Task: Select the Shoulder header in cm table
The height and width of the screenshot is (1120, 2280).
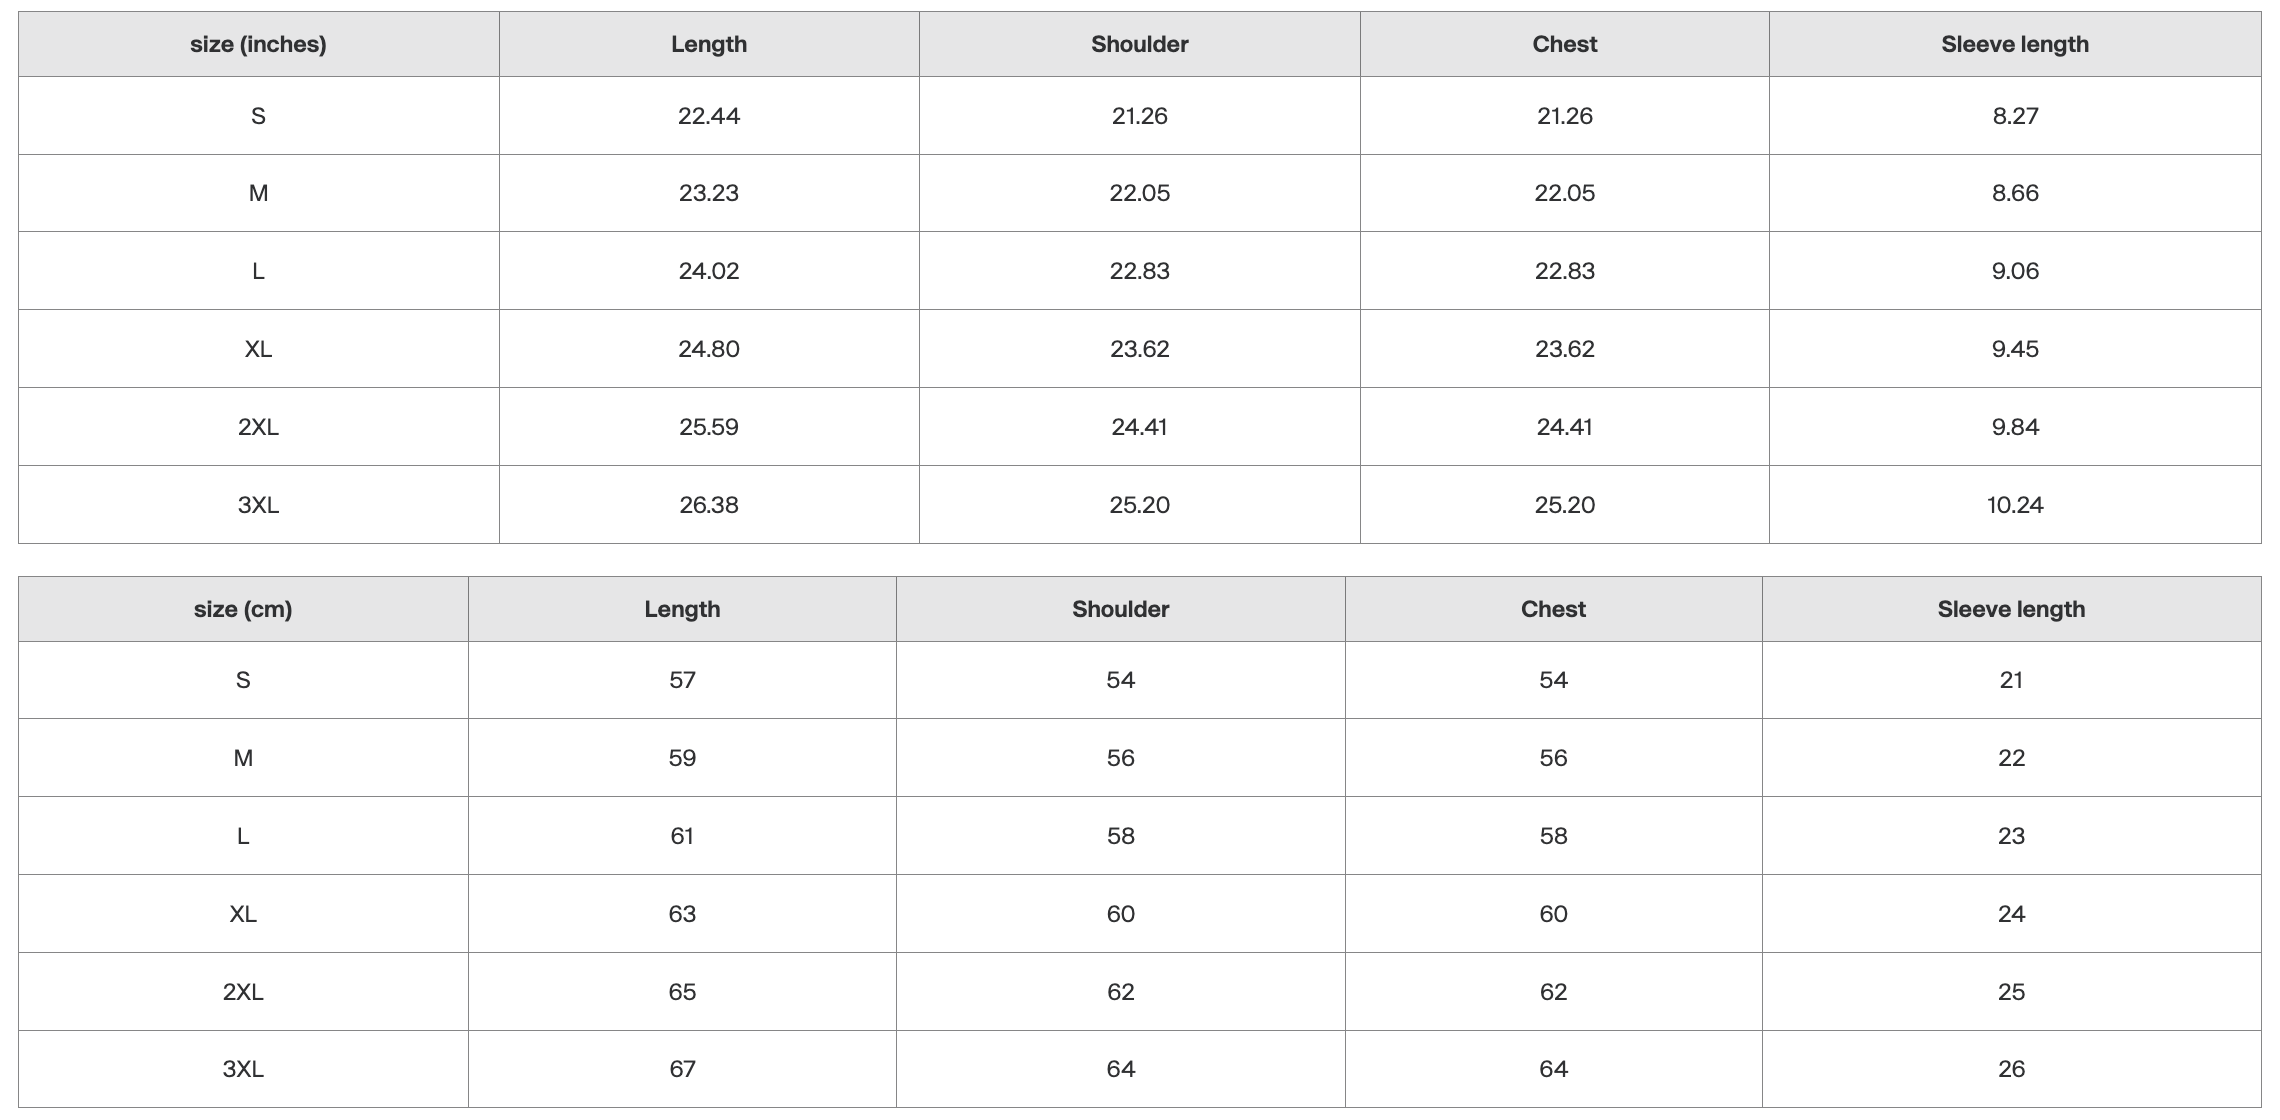Action: click(1120, 609)
